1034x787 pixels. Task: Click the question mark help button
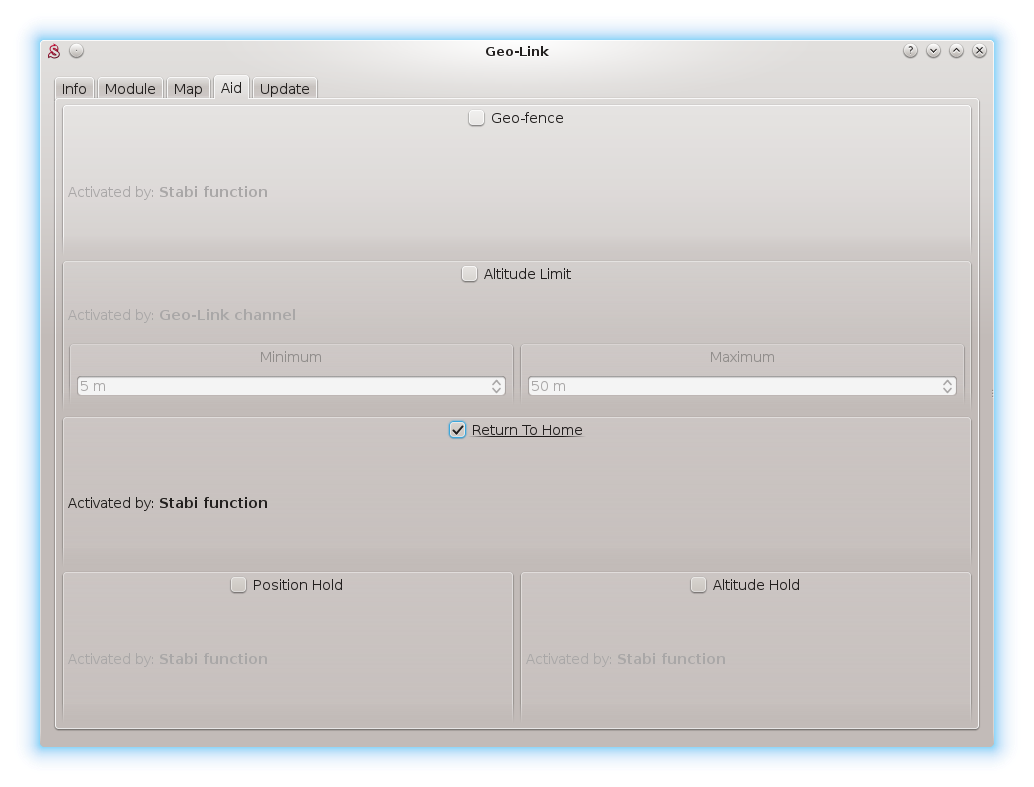910,51
